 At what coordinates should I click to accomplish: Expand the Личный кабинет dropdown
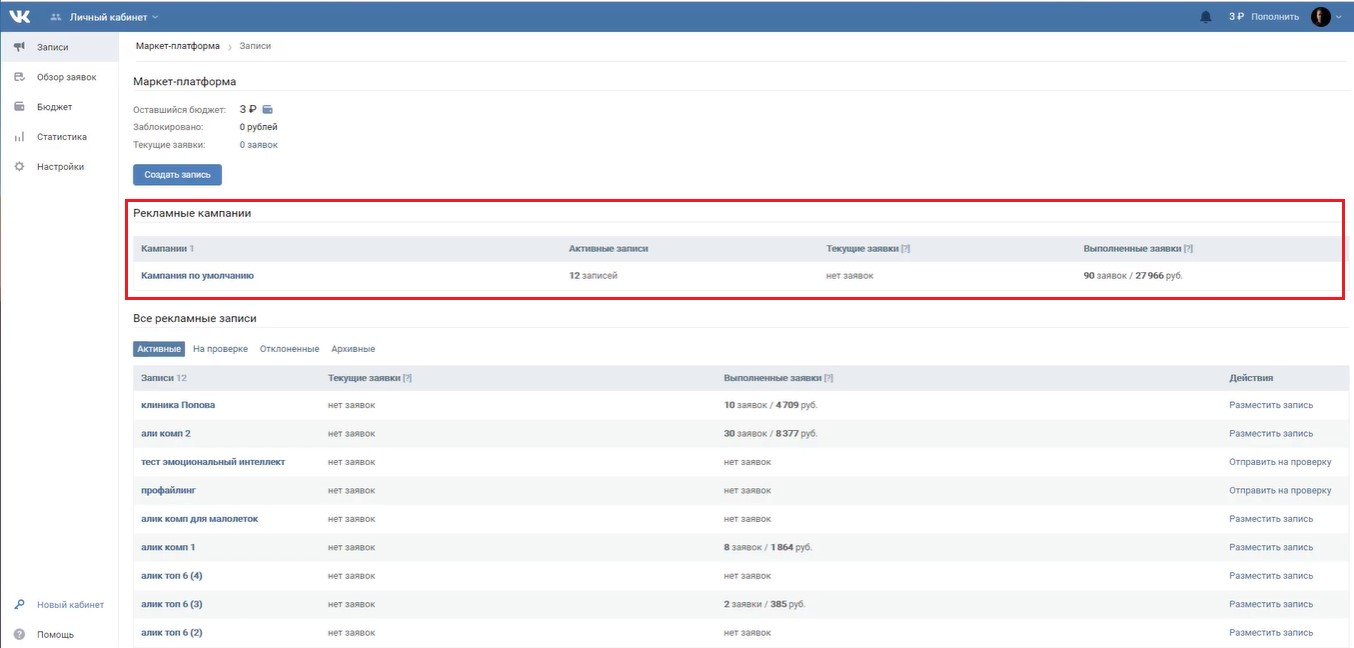[x=104, y=17]
